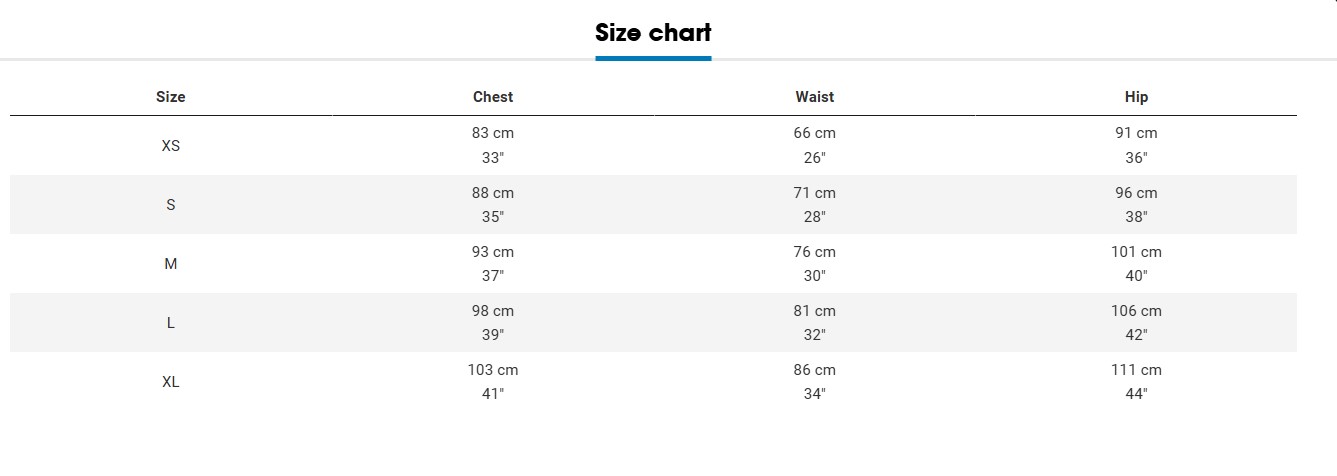Select the XS size row label

coord(171,146)
